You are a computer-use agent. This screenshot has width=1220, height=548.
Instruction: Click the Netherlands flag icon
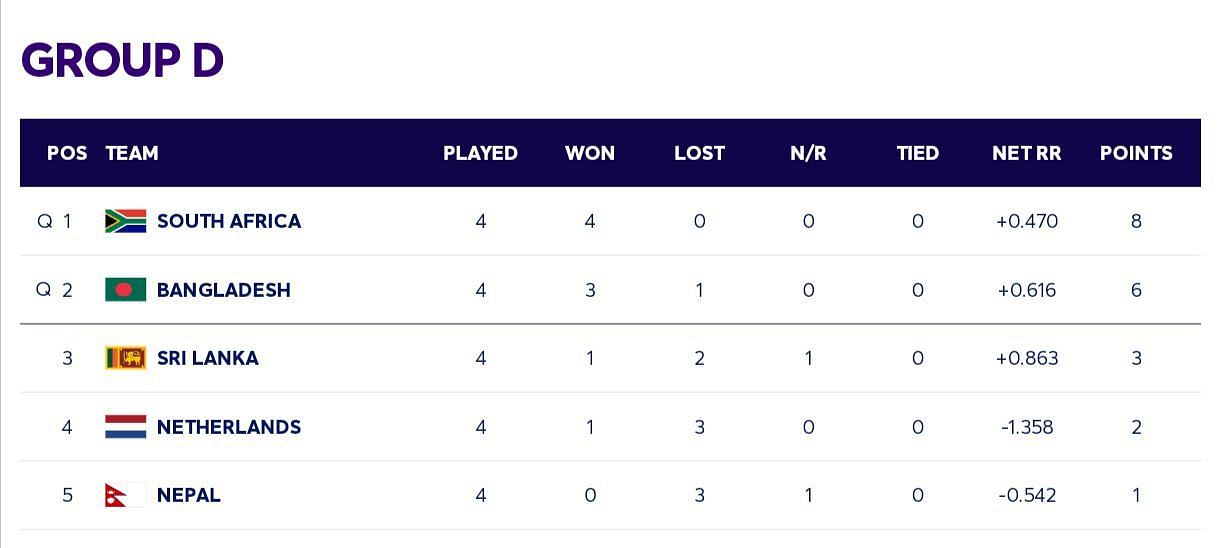(126, 427)
